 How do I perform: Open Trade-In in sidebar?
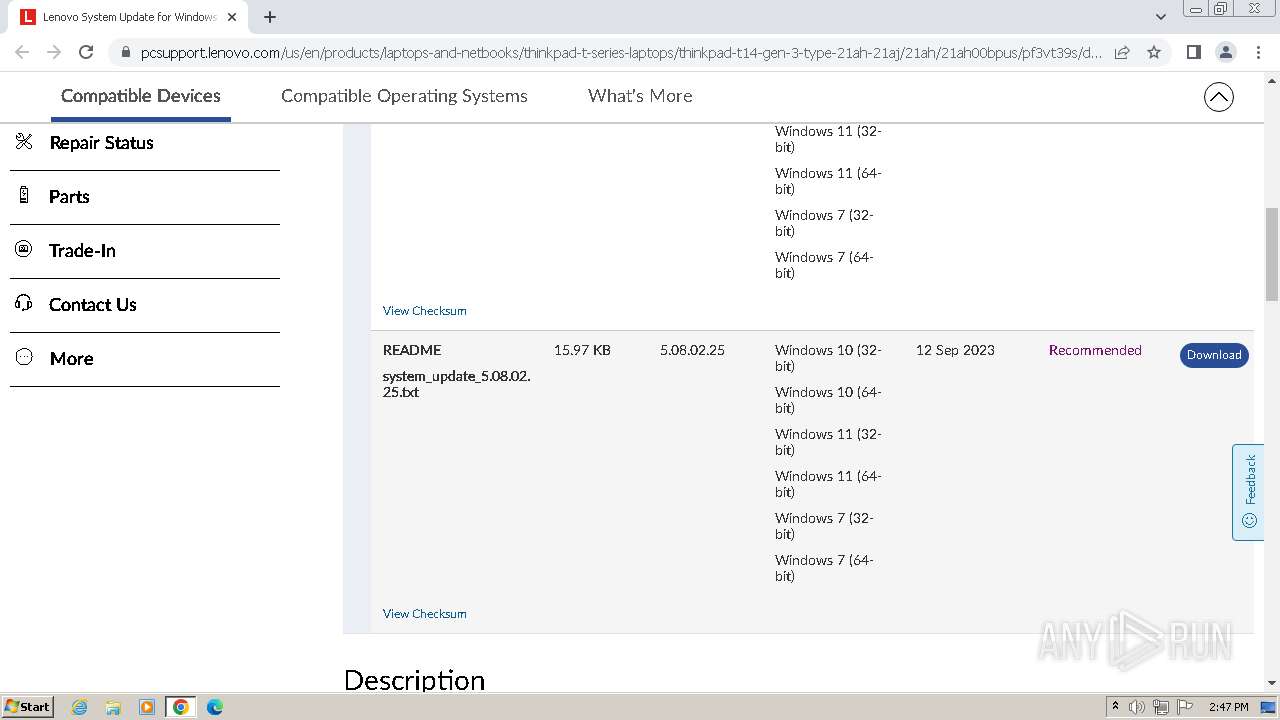[82, 250]
